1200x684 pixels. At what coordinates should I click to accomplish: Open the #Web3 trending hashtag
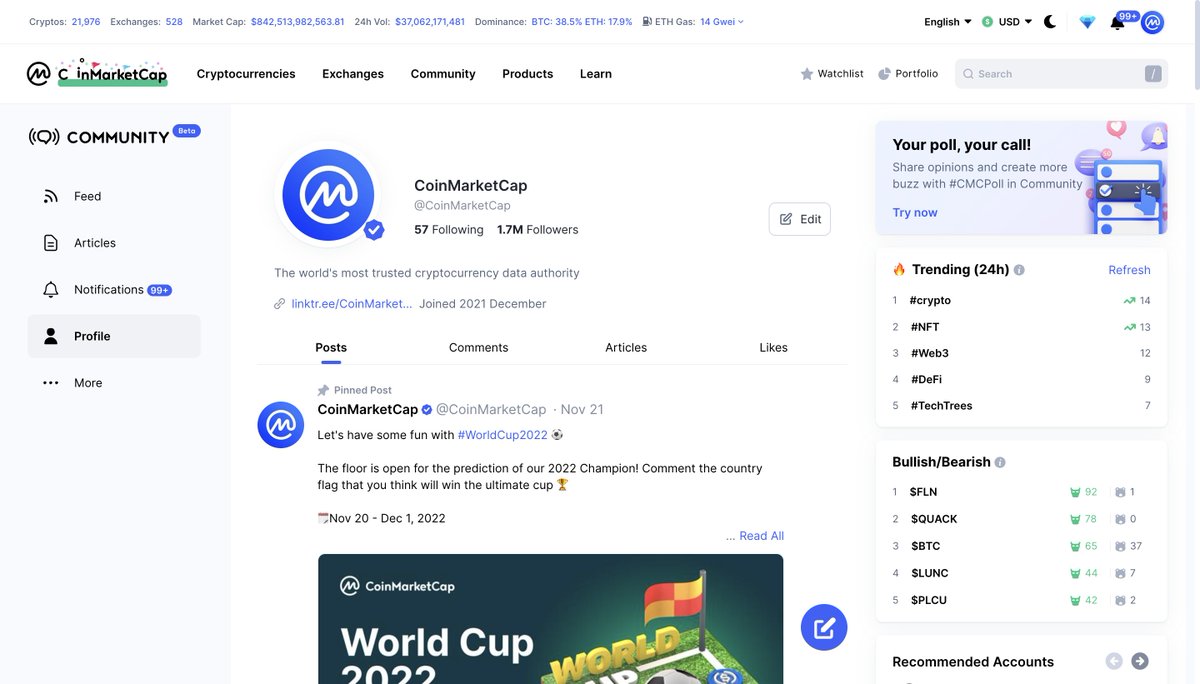click(929, 353)
